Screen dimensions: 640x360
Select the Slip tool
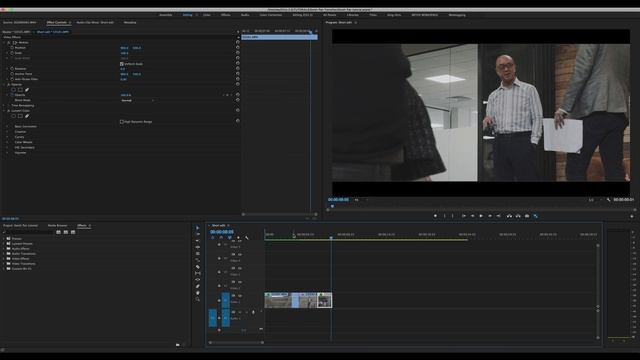[198, 273]
